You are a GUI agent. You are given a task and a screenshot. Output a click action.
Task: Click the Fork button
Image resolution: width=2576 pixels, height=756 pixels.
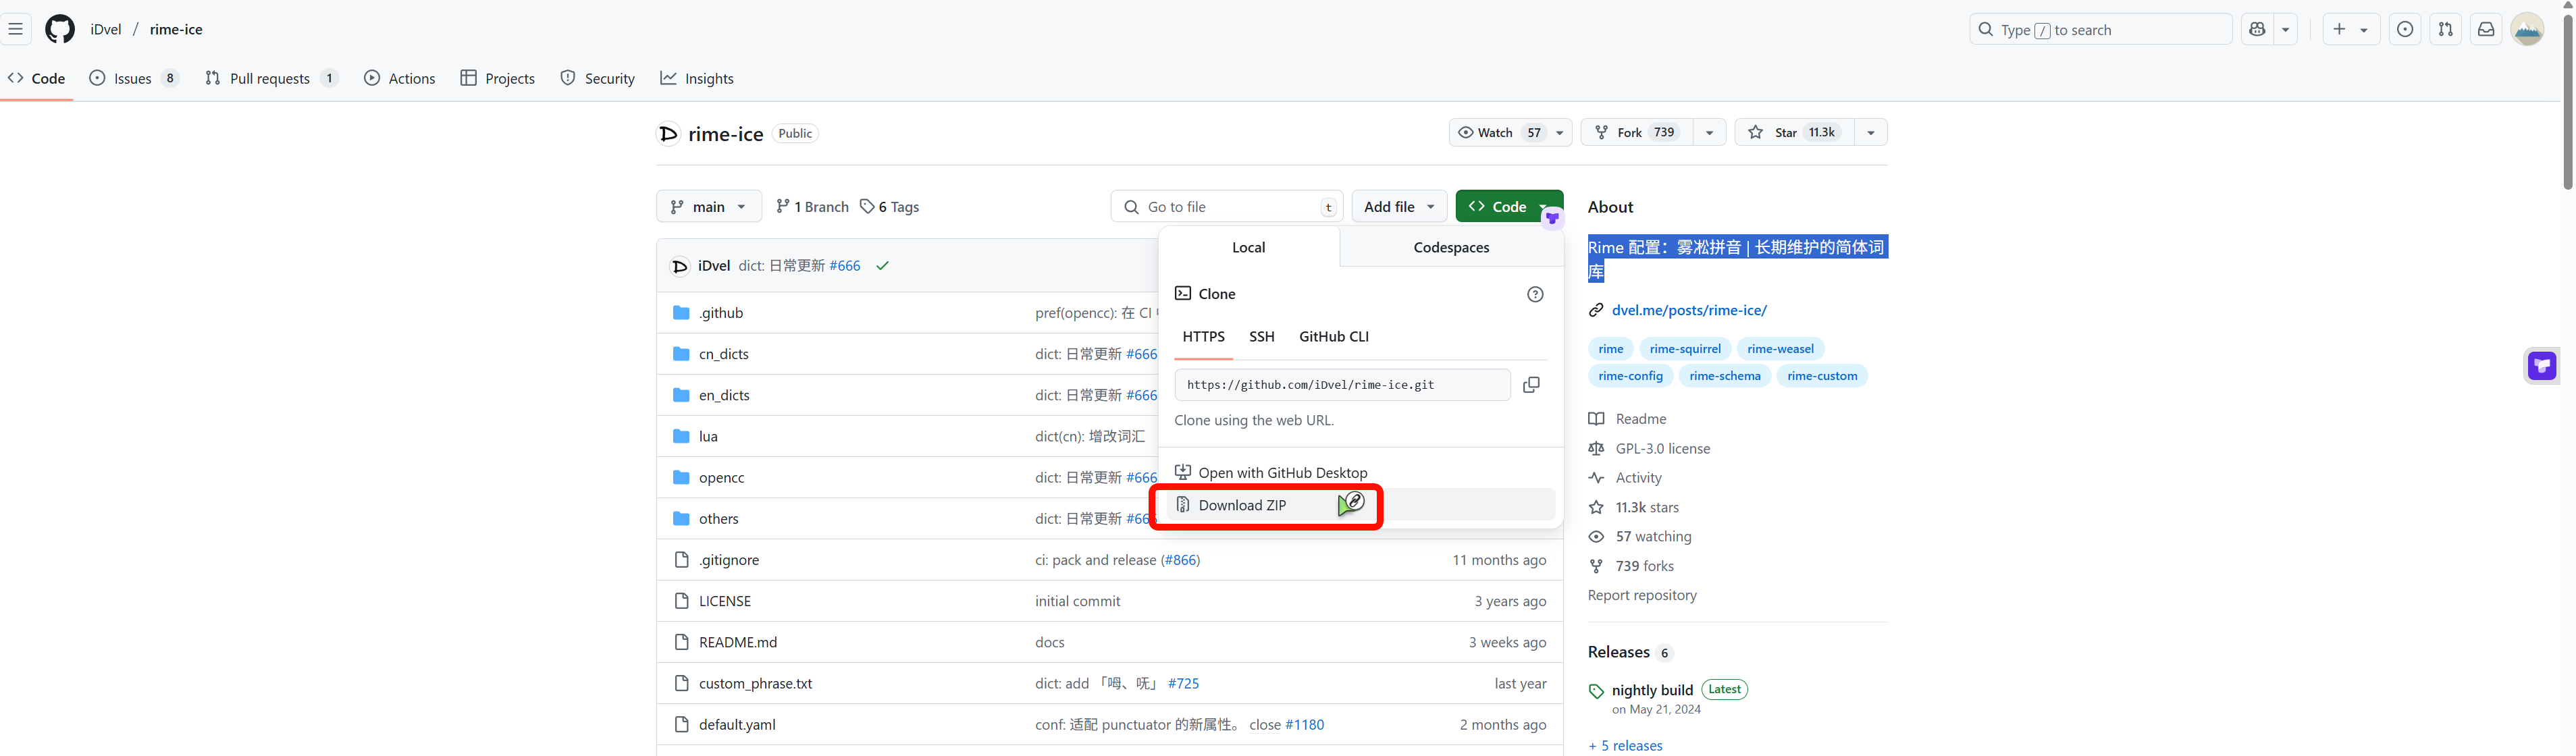click(1636, 132)
